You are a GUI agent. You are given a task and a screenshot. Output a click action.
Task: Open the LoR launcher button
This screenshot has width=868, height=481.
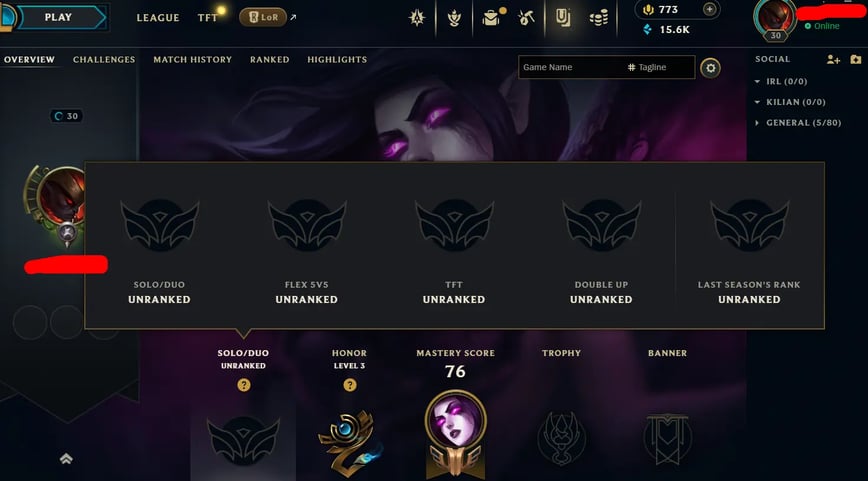click(x=263, y=17)
